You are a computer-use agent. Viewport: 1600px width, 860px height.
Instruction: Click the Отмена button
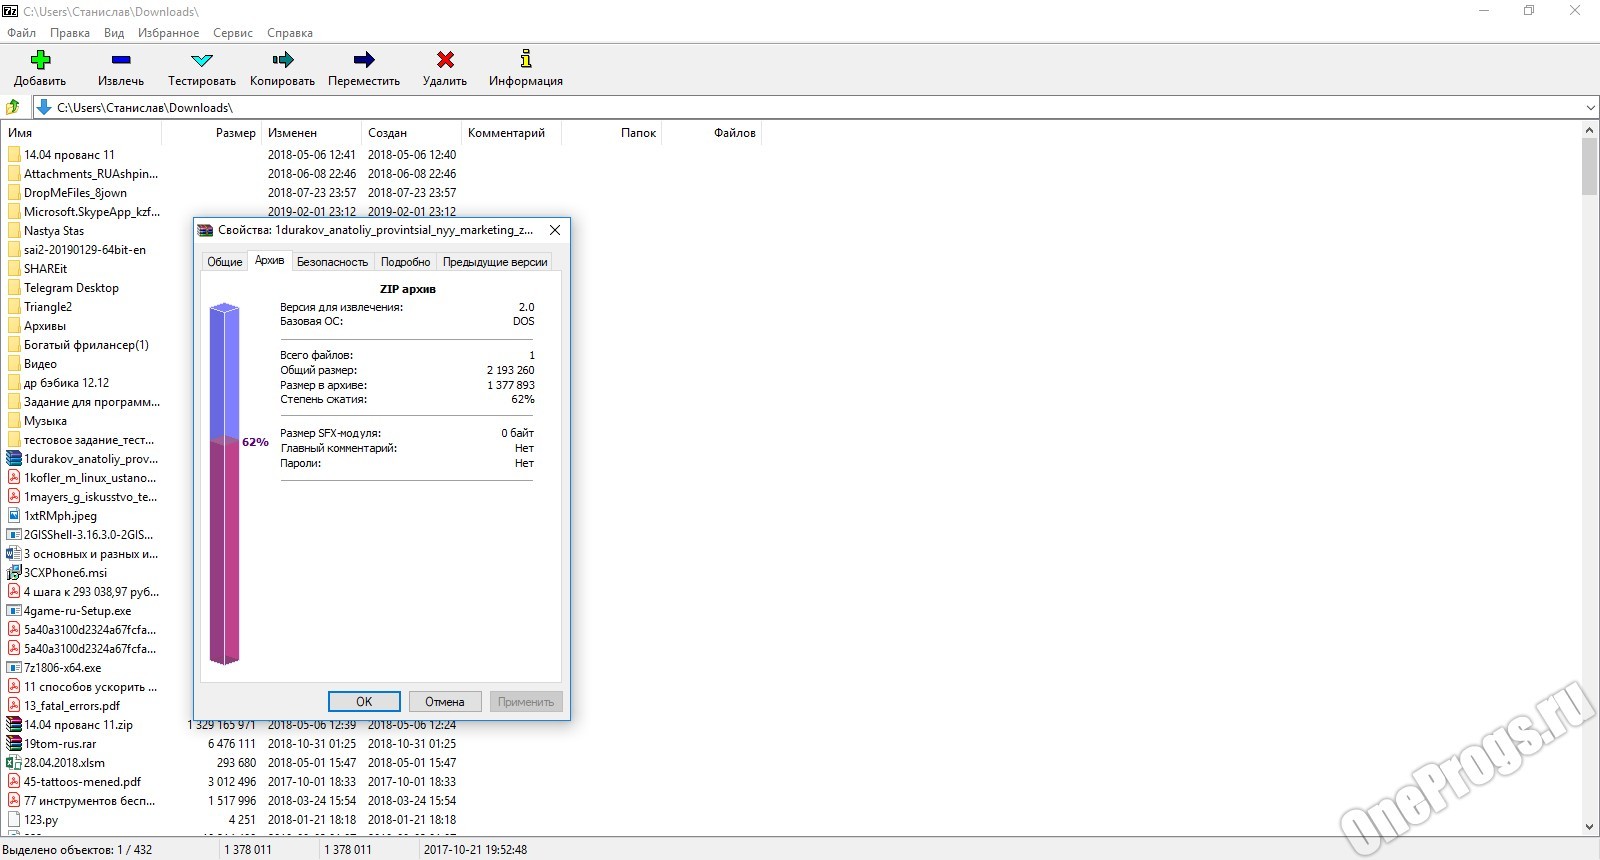pyautogui.click(x=445, y=702)
